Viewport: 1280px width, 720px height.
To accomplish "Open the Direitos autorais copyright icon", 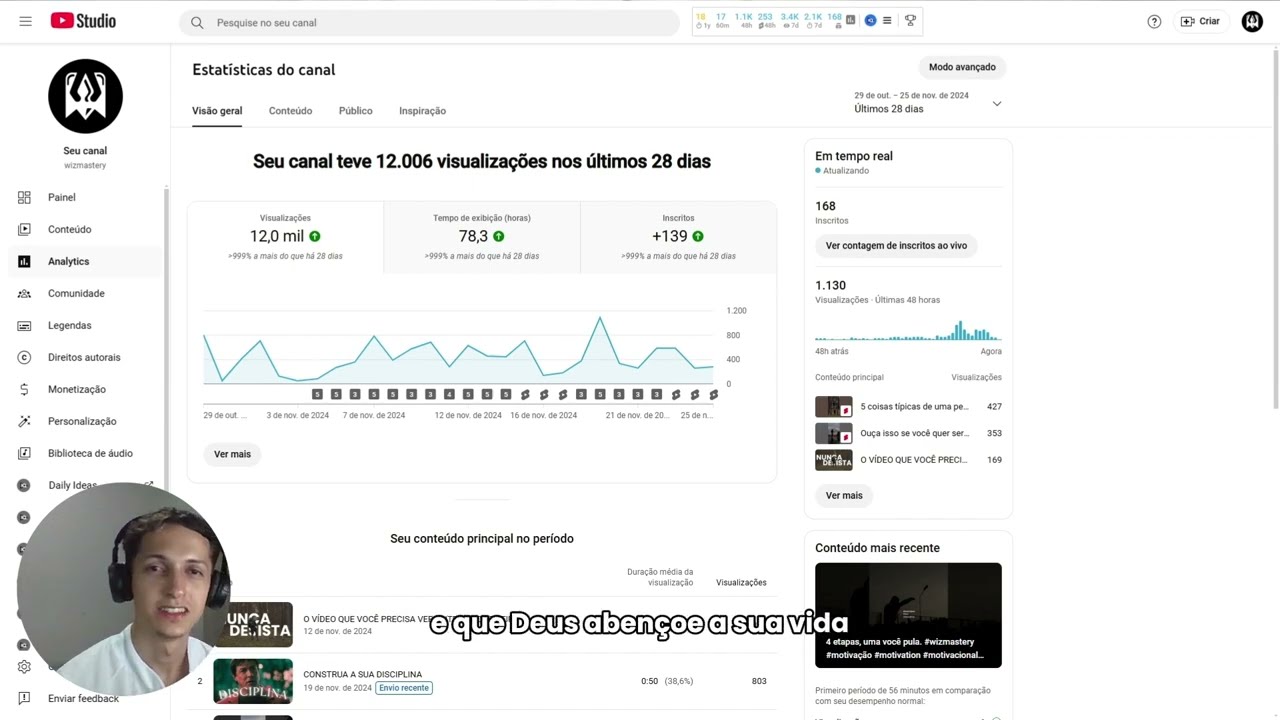I will [24, 357].
